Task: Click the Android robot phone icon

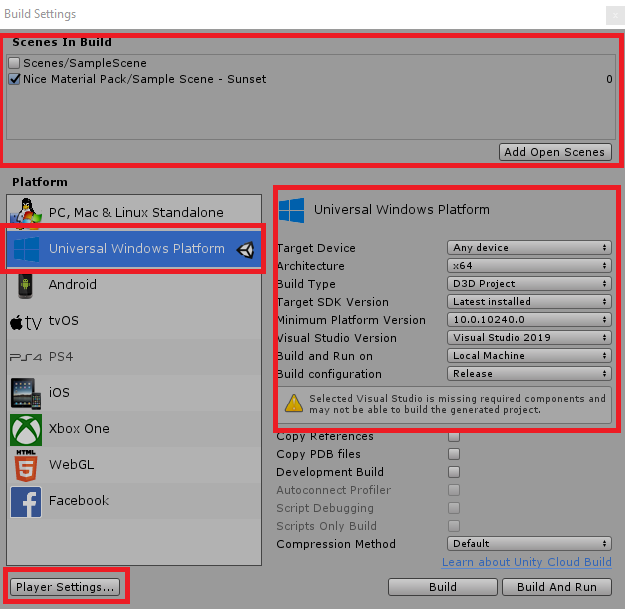Action: point(26,285)
